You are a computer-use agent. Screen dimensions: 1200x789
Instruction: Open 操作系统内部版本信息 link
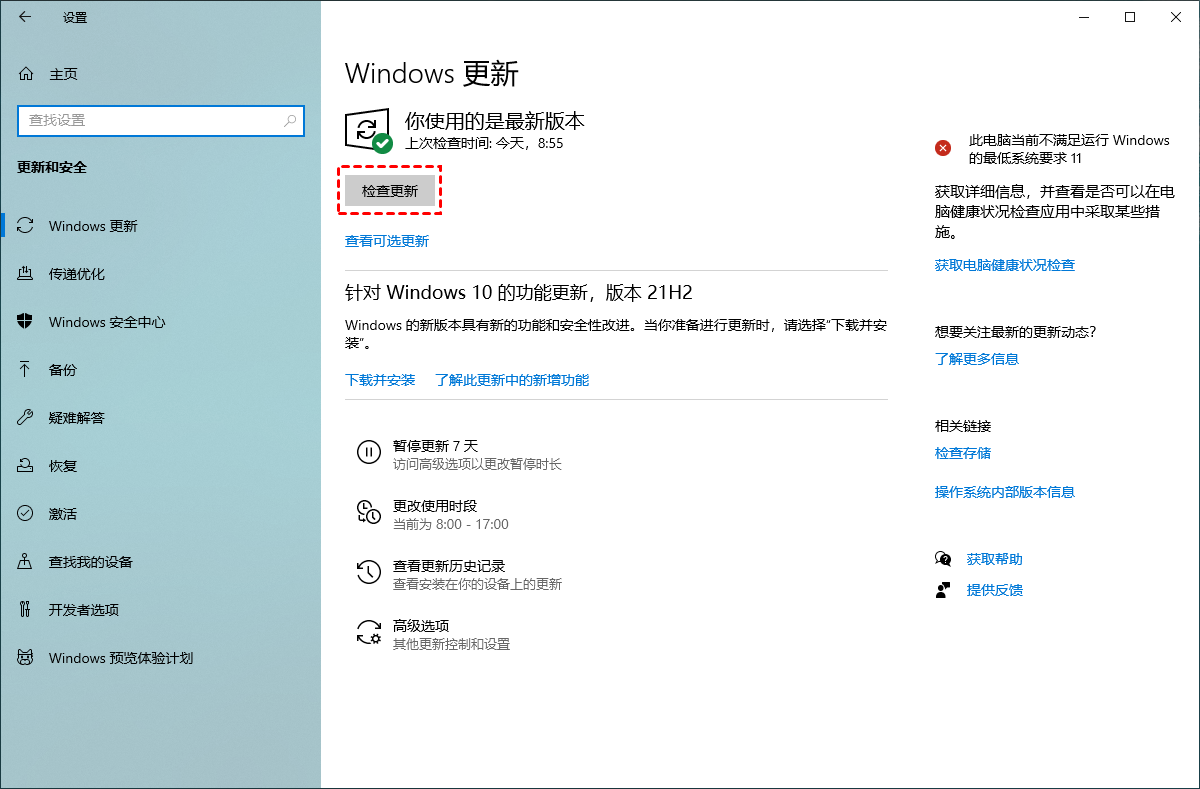[x=1005, y=492]
